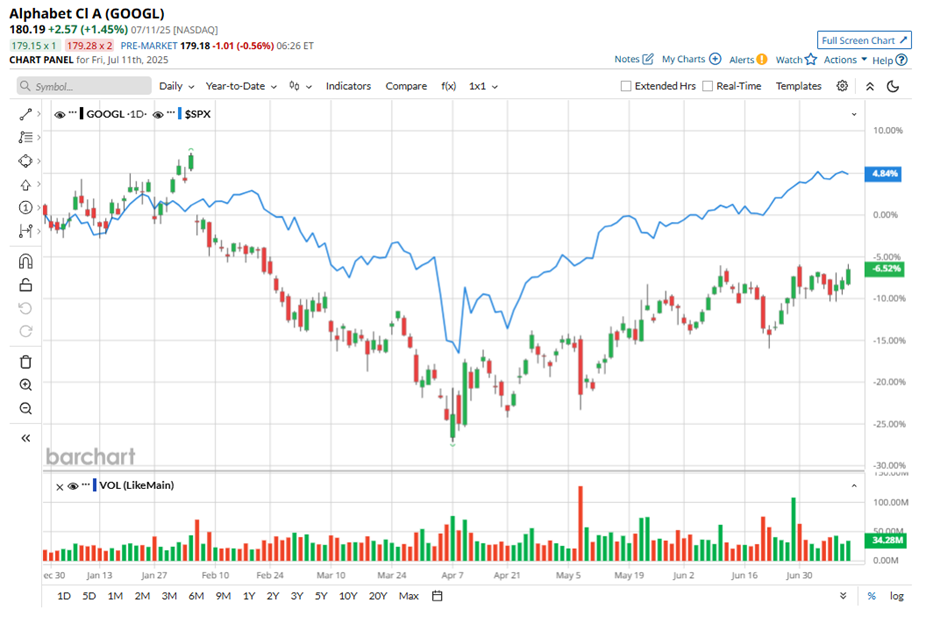The width and height of the screenshot is (940, 617).
Task: Click the redo arrow in left toolbar
Action: 25,331
